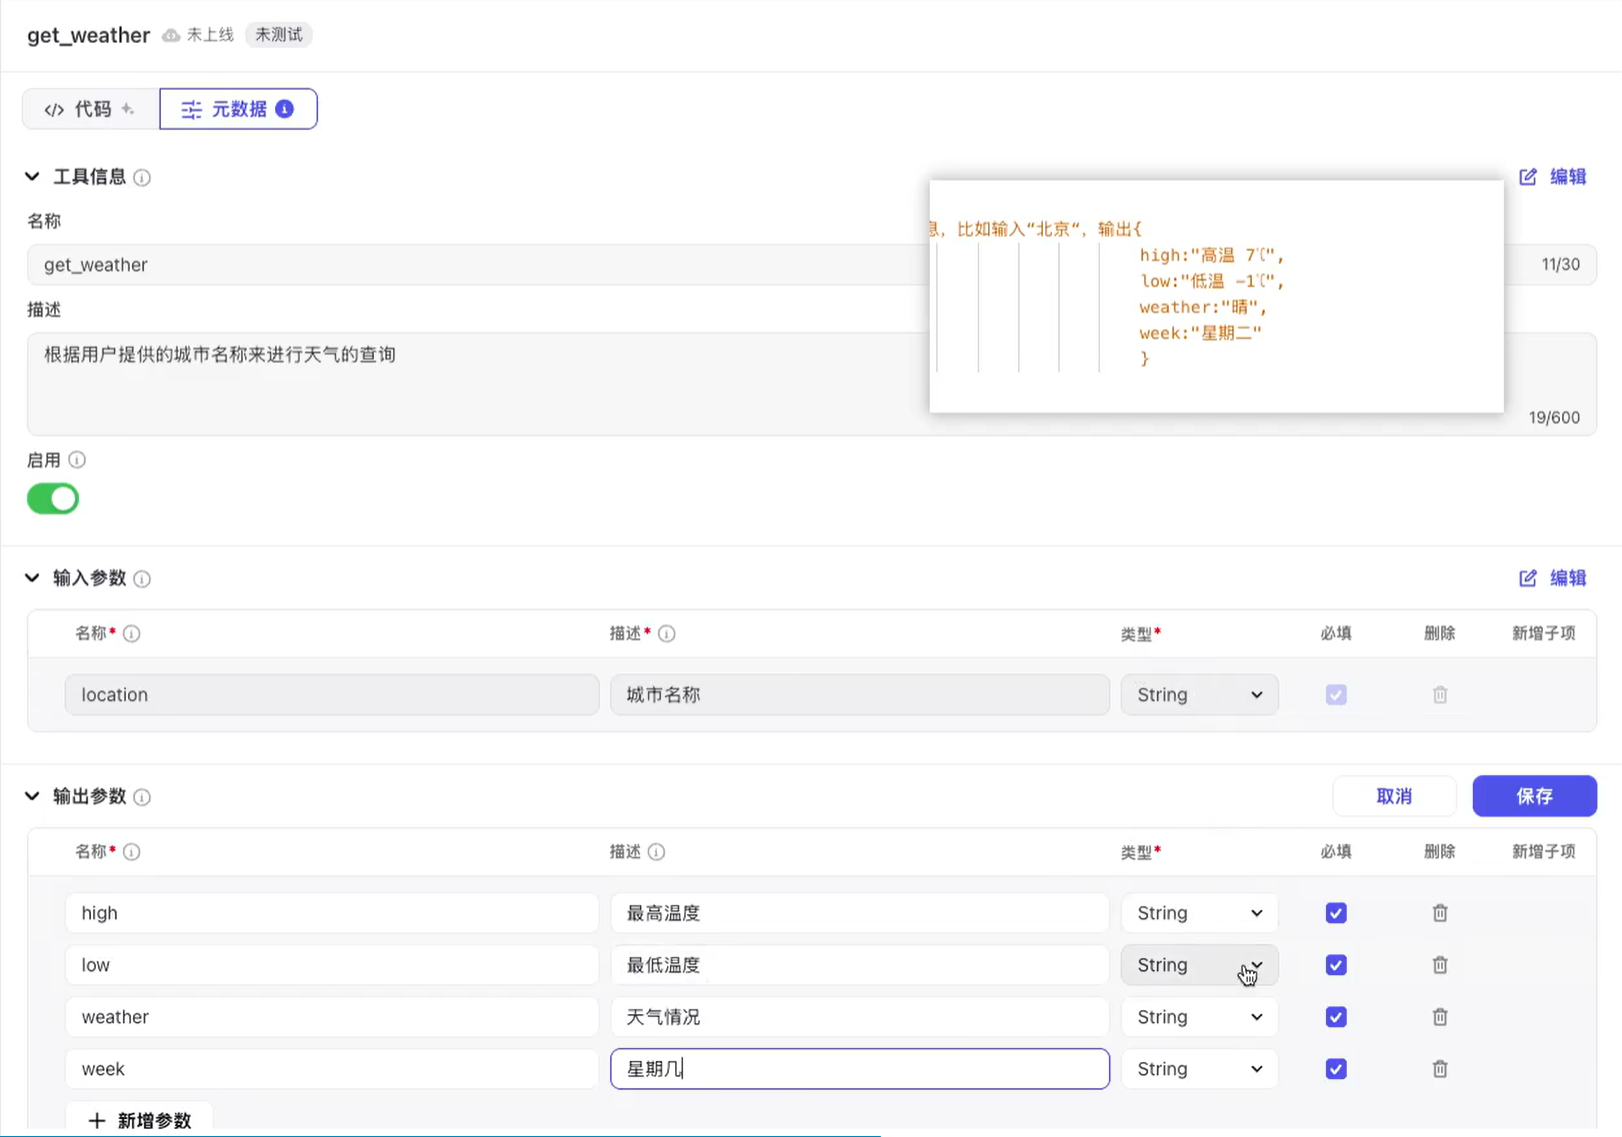Uncheck the required checkbox for high
This screenshot has height=1137, width=1622.
point(1335,913)
